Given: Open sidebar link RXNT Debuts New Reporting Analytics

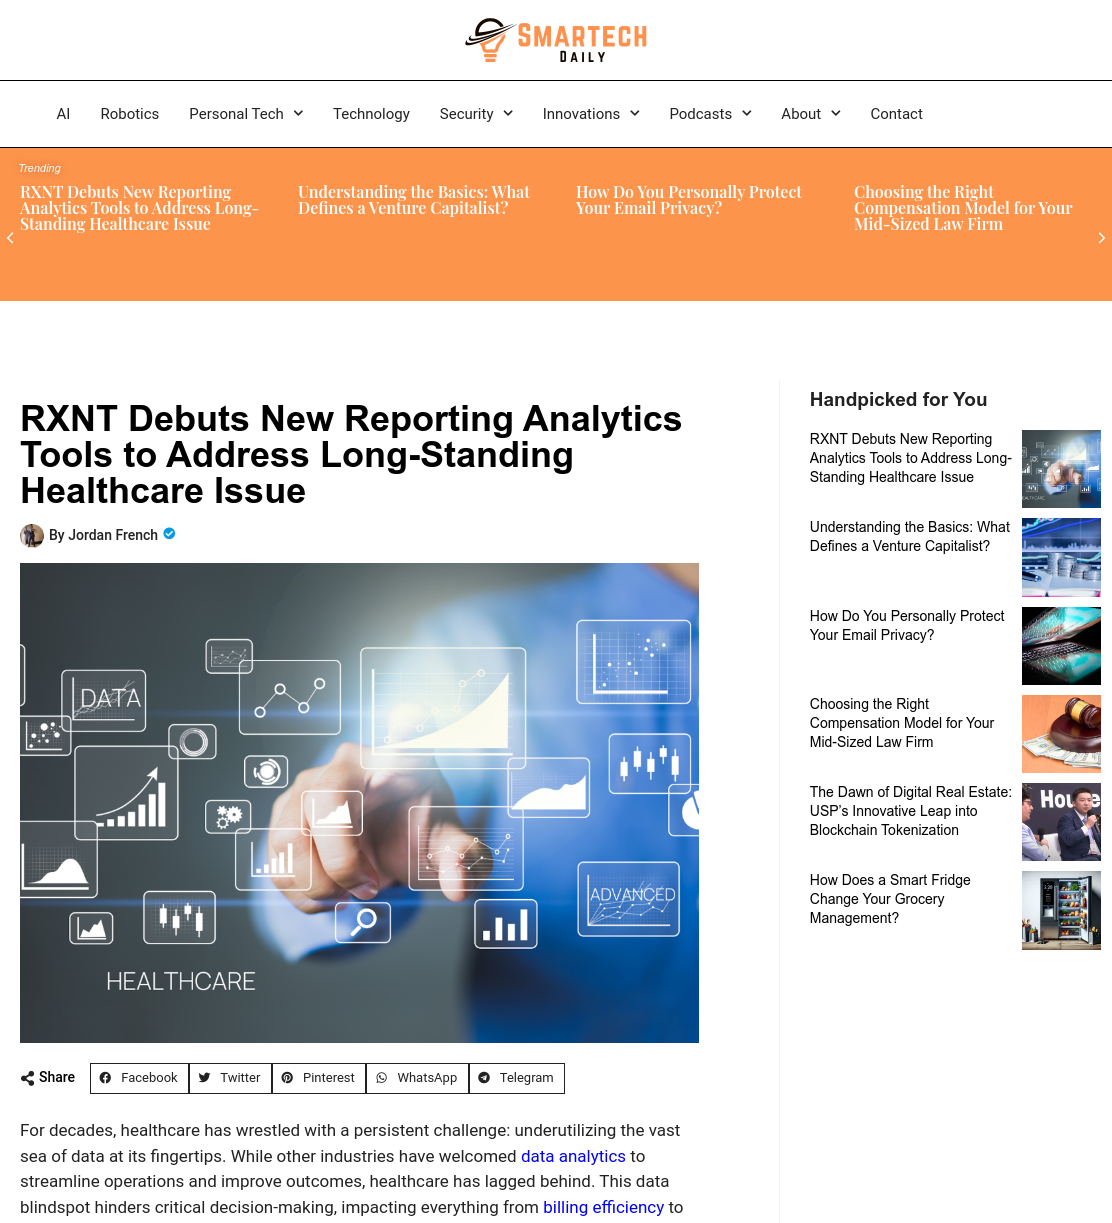Looking at the screenshot, I should click(x=910, y=458).
